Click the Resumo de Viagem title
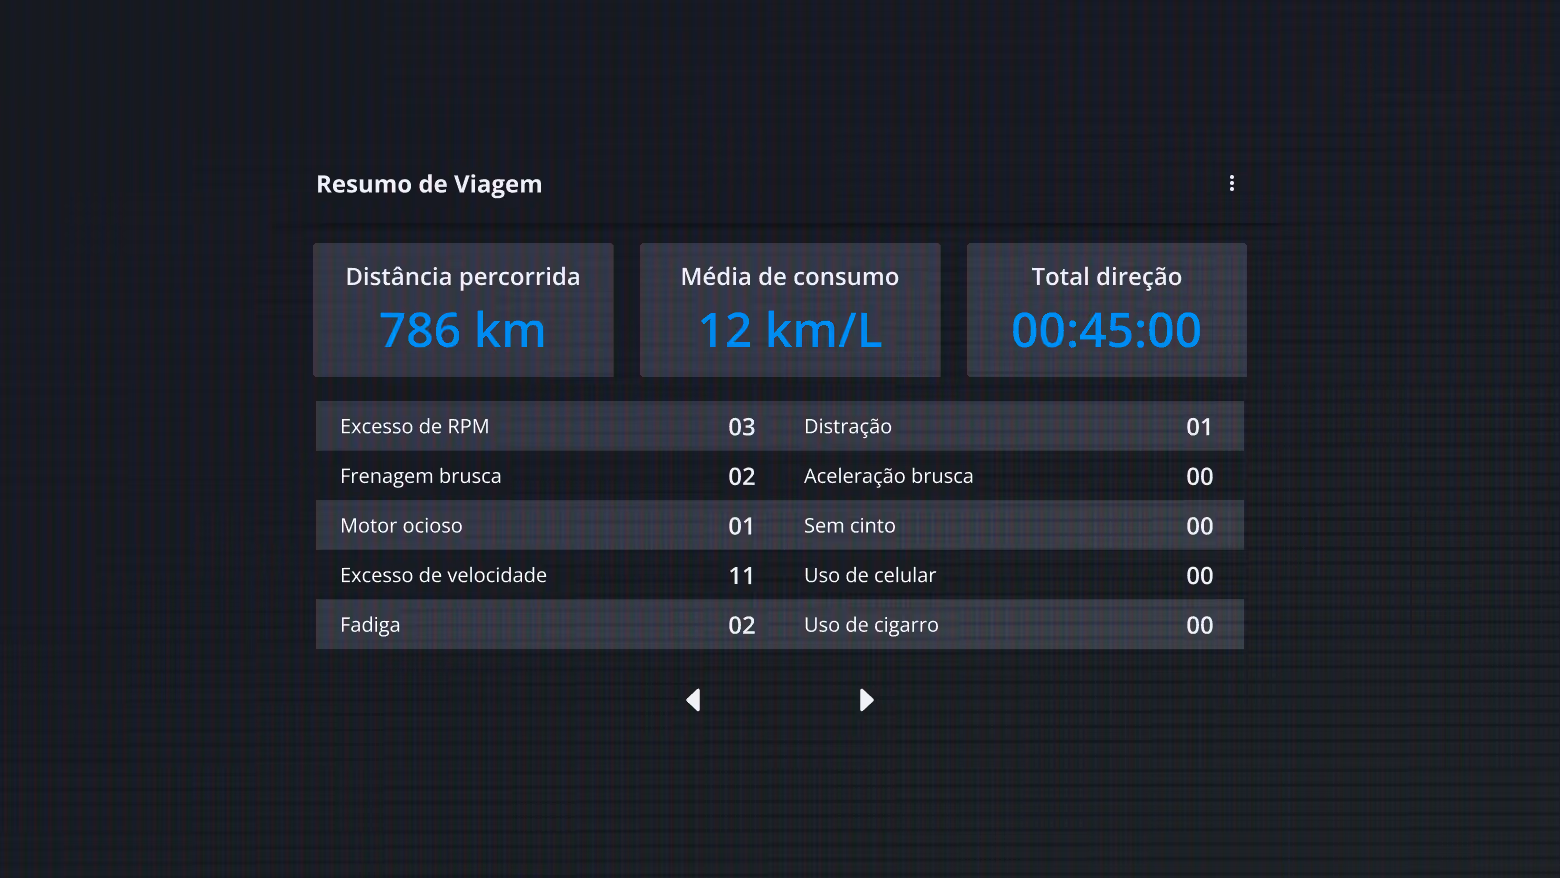This screenshot has width=1560, height=878. click(429, 184)
